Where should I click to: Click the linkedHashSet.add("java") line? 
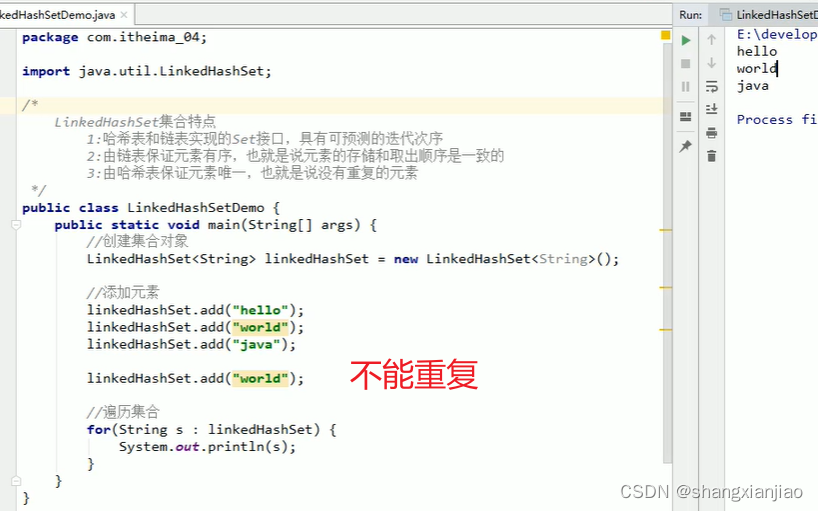coord(191,345)
